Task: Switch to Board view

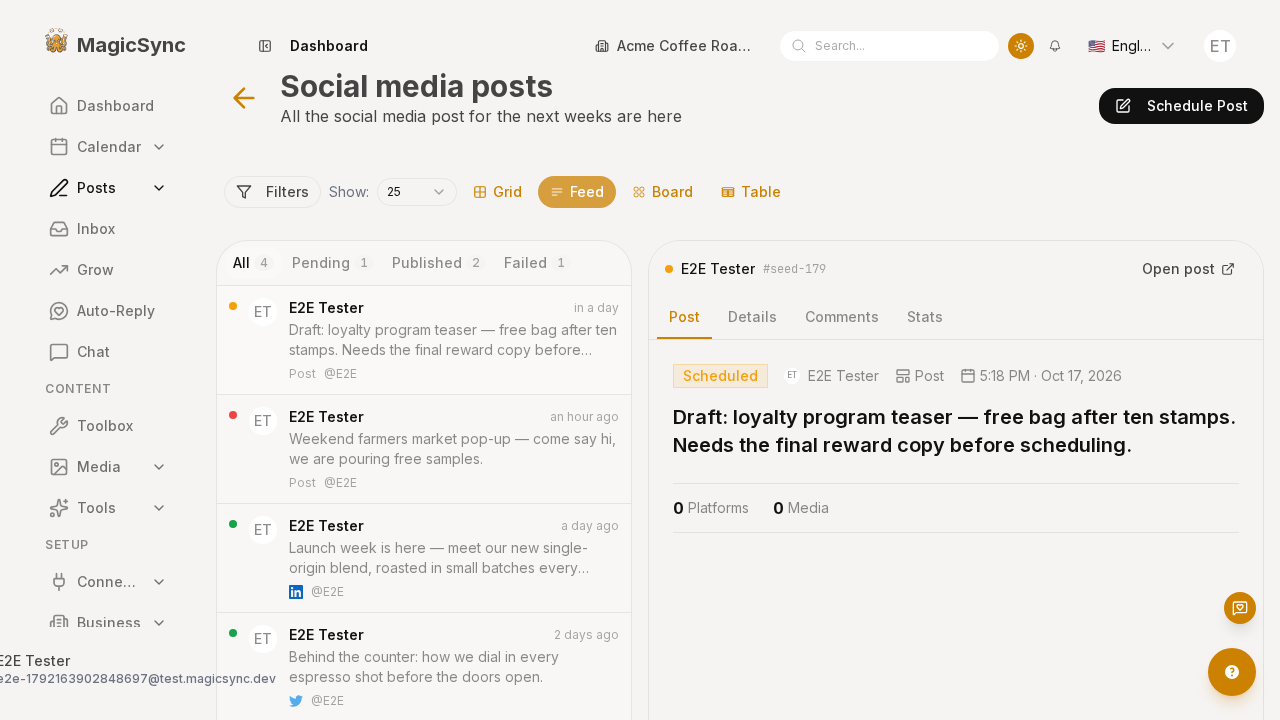Action: [x=663, y=192]
